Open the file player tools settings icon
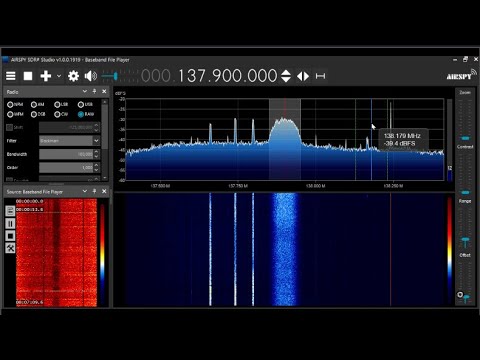The width and height of the screenshot is (480, 360). click(10, 248)
